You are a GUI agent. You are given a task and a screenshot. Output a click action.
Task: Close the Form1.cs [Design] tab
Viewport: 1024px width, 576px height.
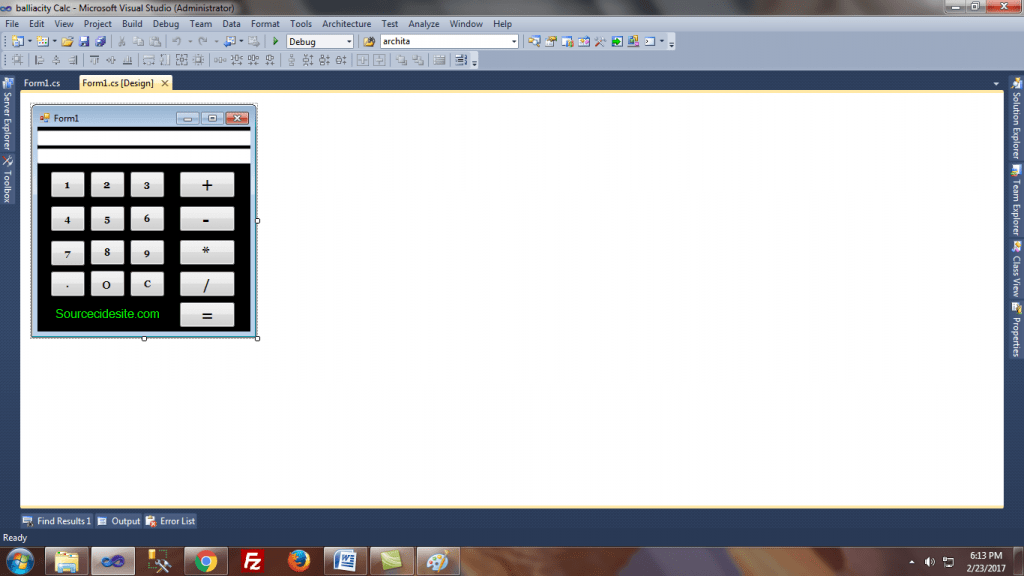165,83
